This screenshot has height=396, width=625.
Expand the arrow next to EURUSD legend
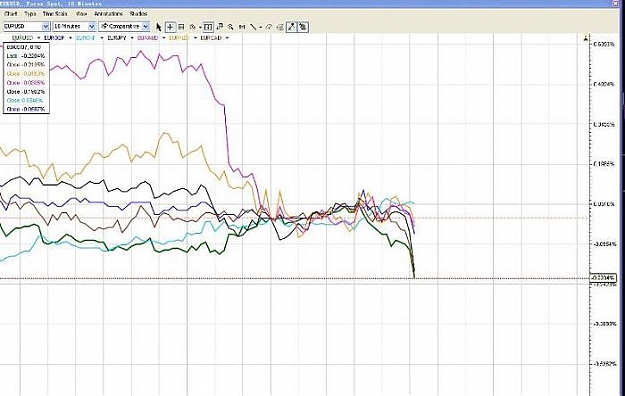39,38
